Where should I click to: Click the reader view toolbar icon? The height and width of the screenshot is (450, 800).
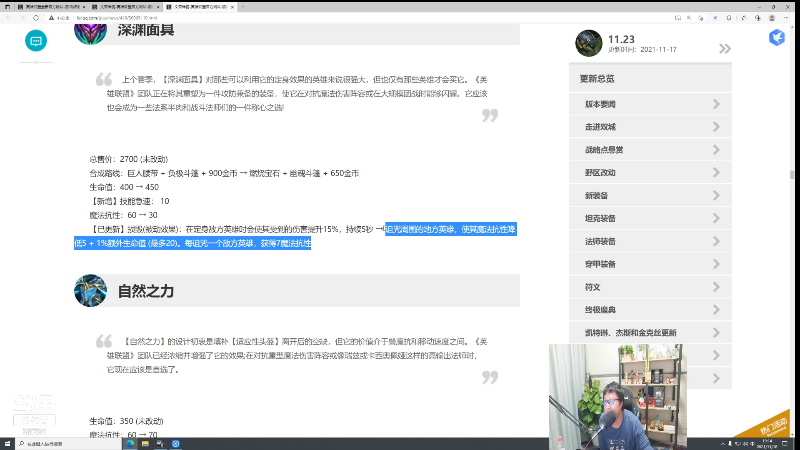click(678, 18)
